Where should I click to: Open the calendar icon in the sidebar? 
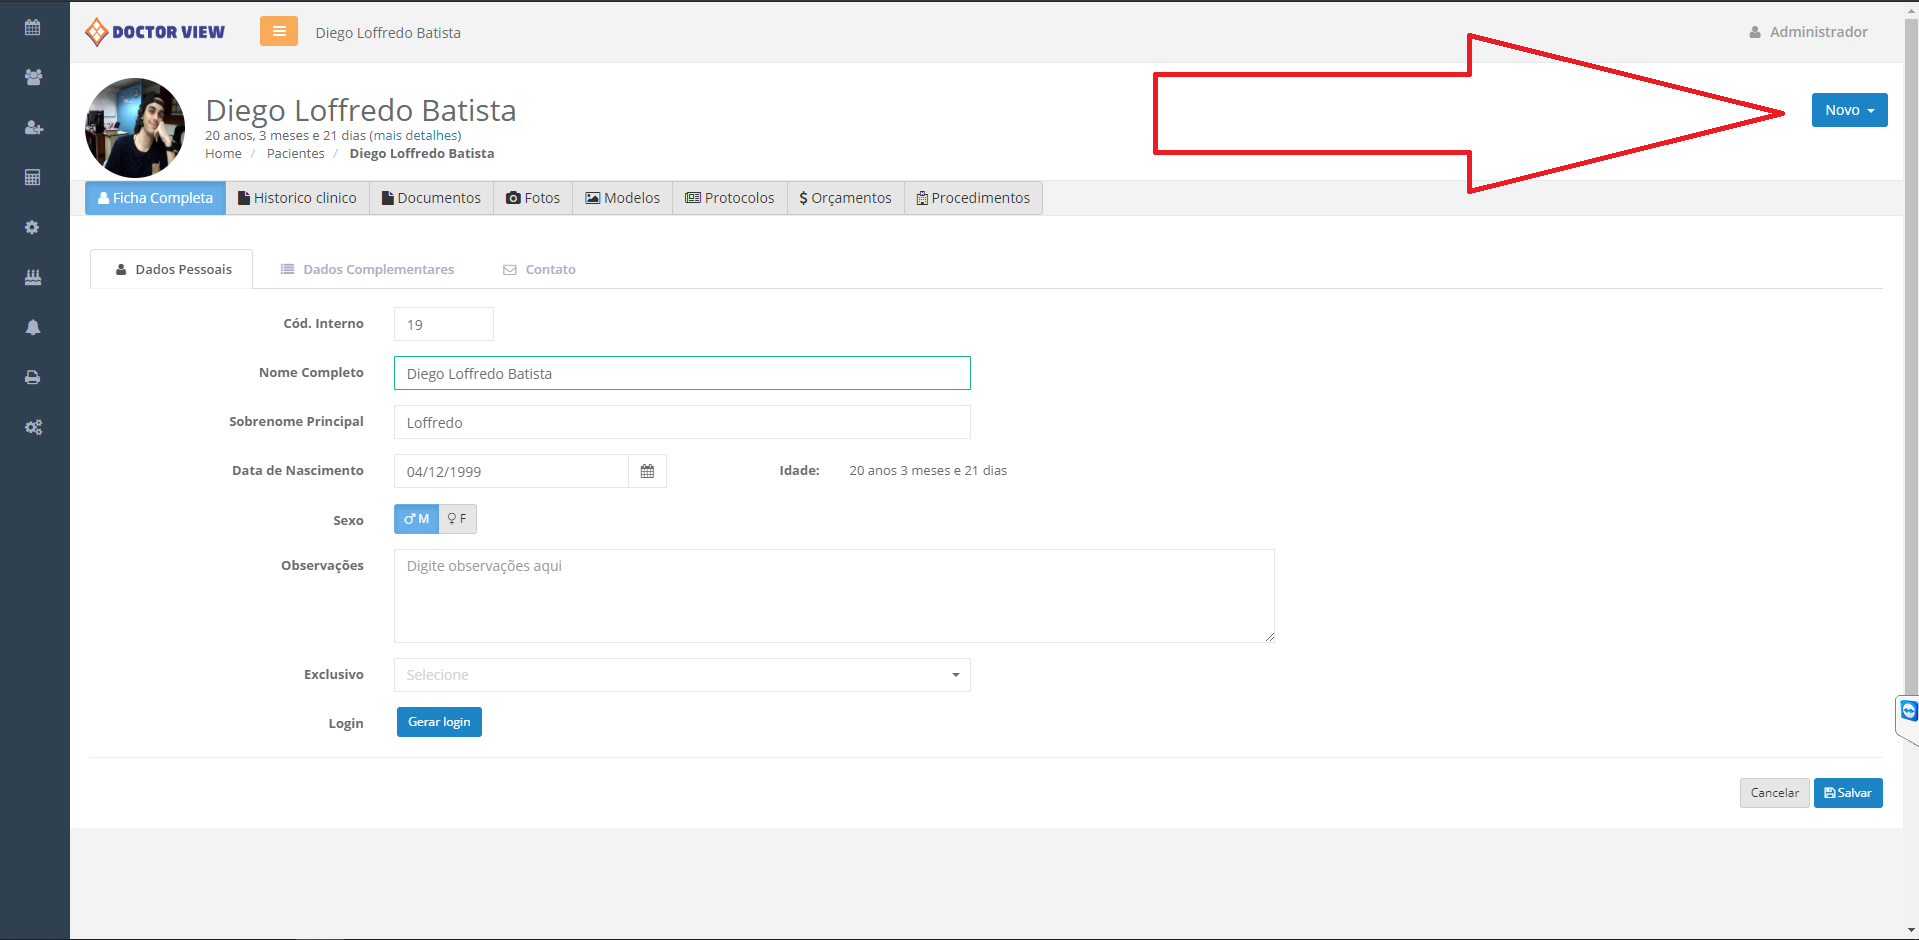(x=33, y=27)
